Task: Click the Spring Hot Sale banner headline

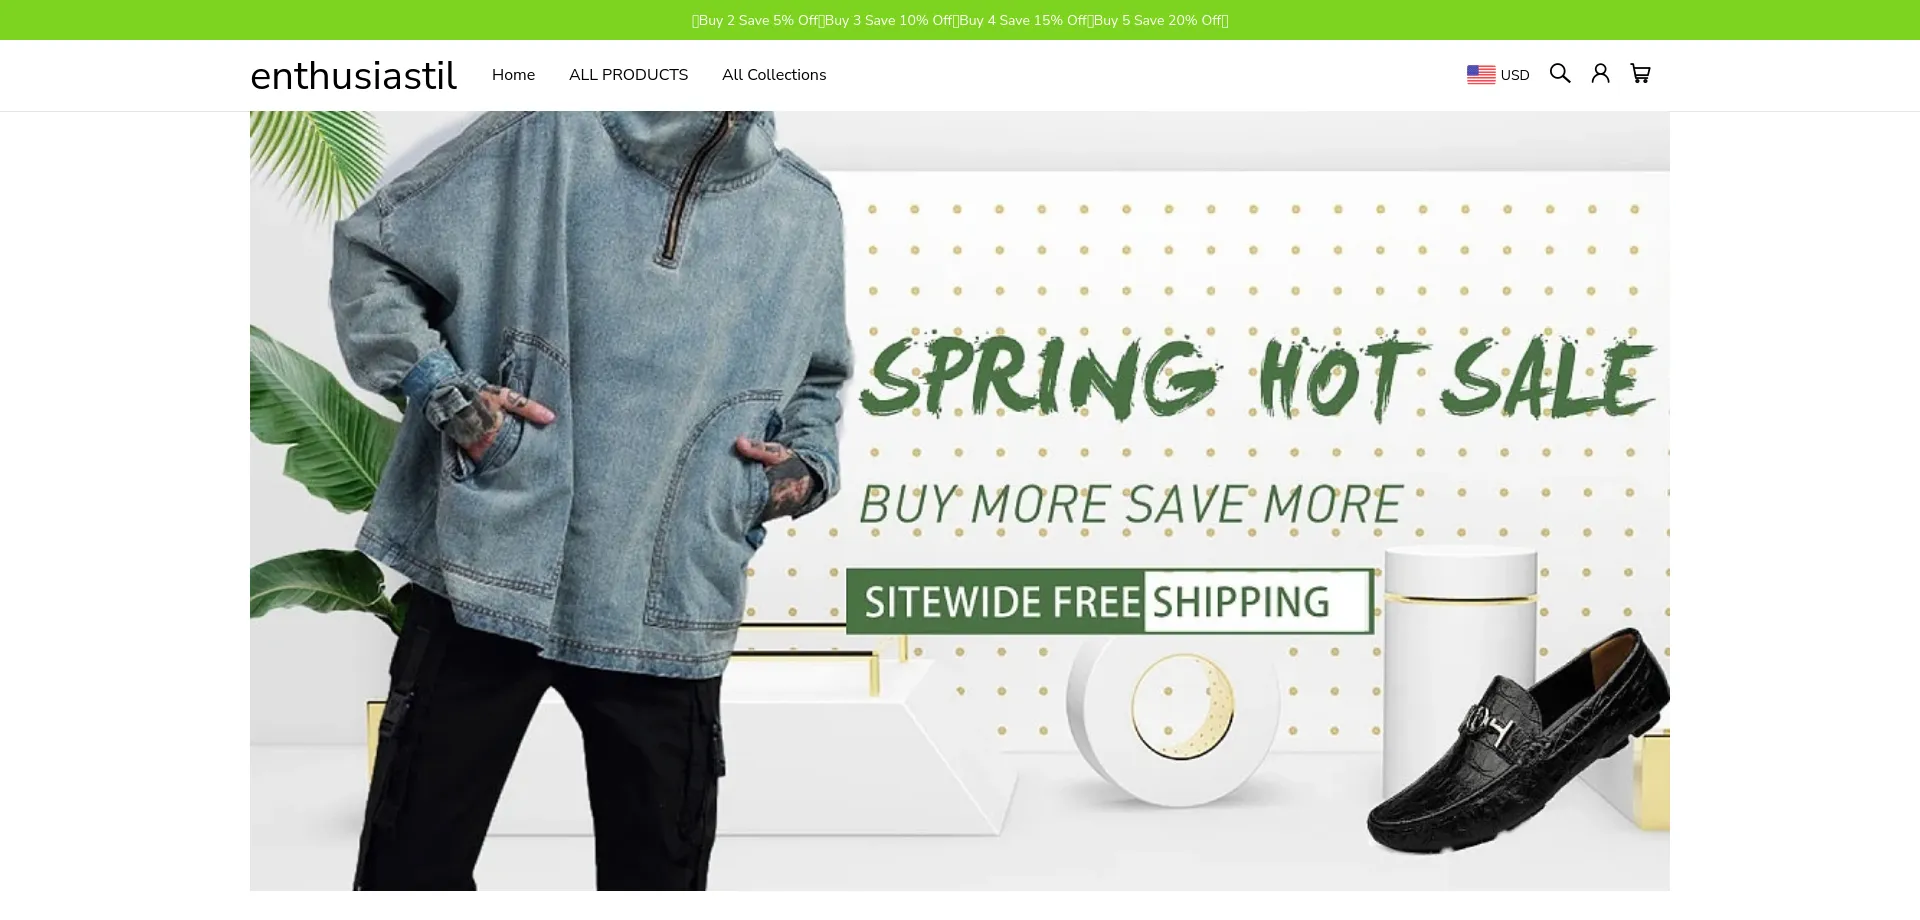Action: (x=1258, y=377)
